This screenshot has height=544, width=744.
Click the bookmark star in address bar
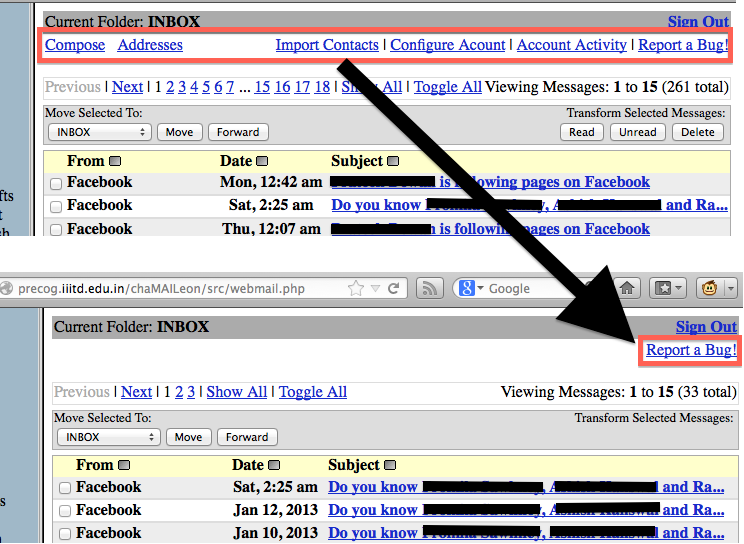(x=356, y=289)
